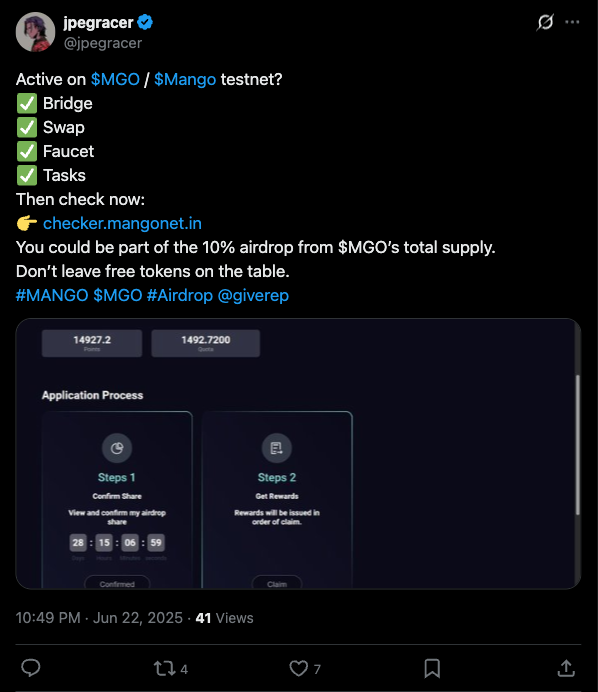The height and width of the screenshot is (692, 598).
Task: Bookmark this tweet
Action: [432, 669]
